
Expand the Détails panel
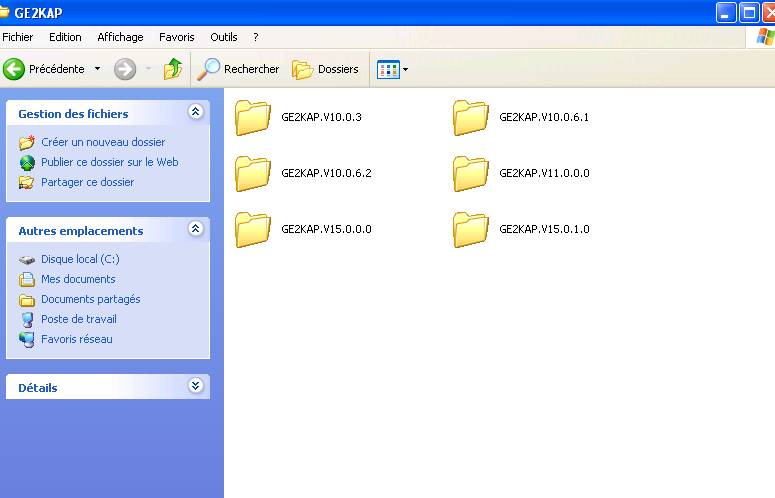tap(196, 385)
